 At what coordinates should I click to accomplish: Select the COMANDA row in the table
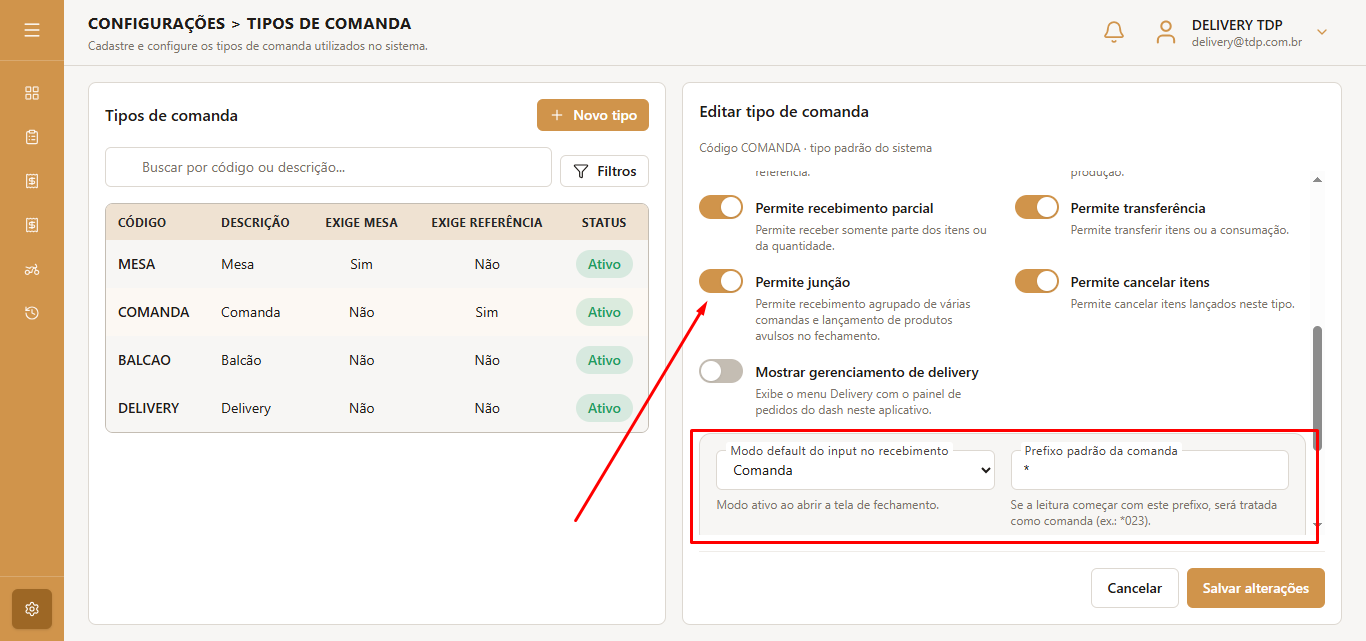377,312
